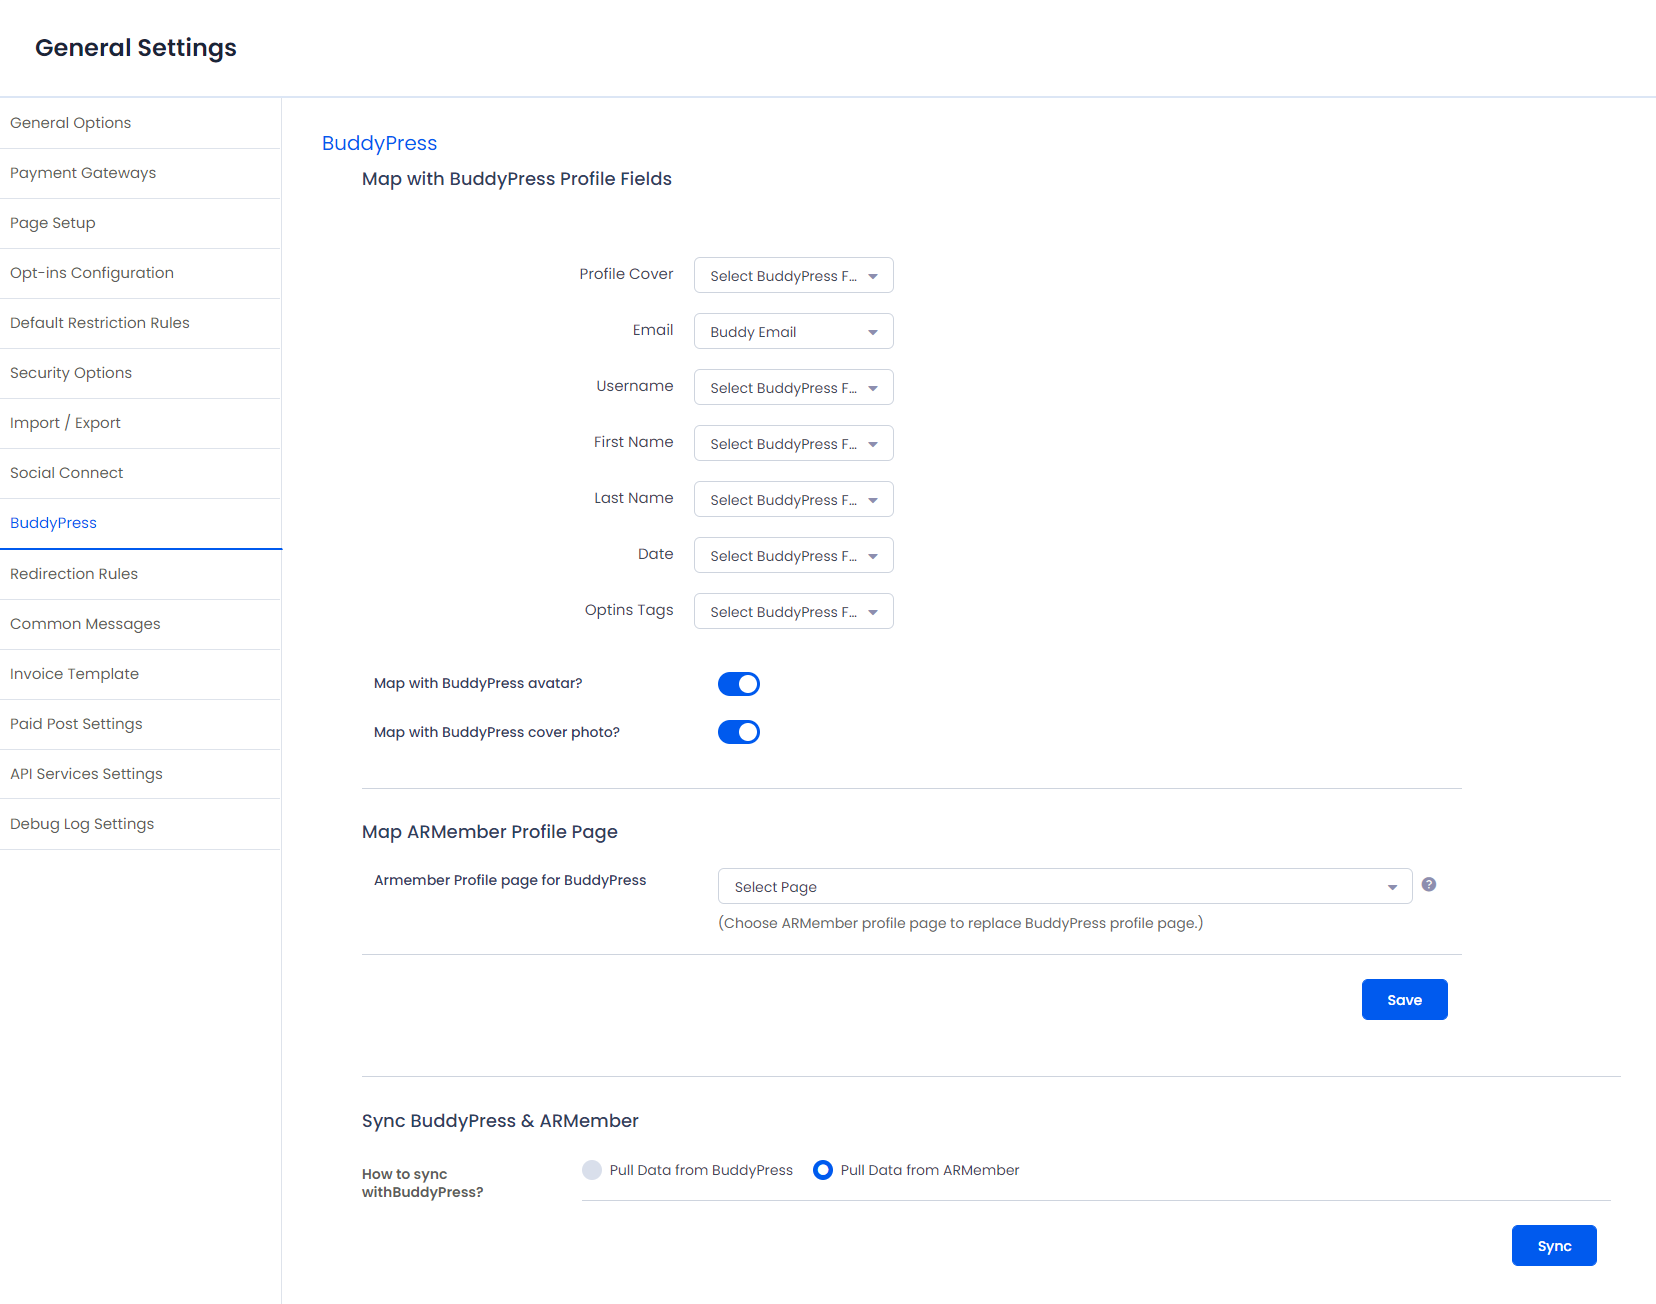
Task: Open Common Messages tab
Action: [140, 624]
